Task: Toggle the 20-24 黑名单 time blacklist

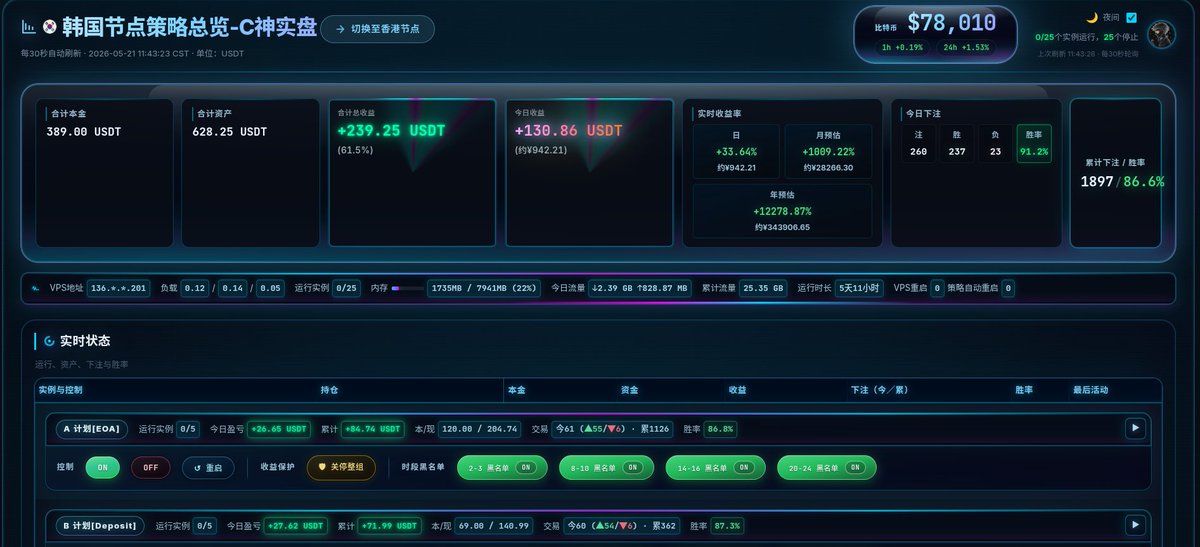Action: coord(826,467)
